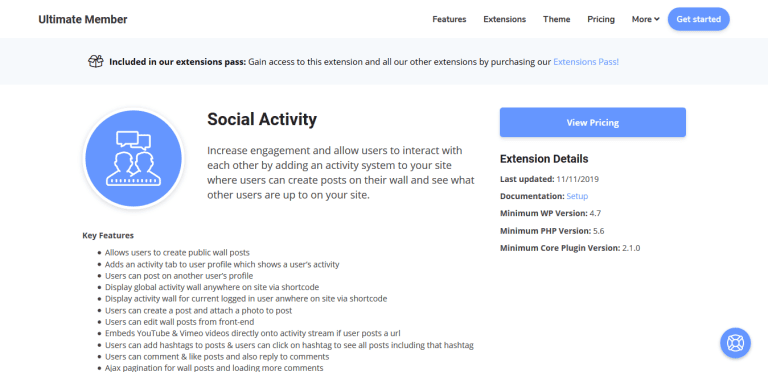
Task: Open the Theme menu link
Action: click(x=556, y=19)
